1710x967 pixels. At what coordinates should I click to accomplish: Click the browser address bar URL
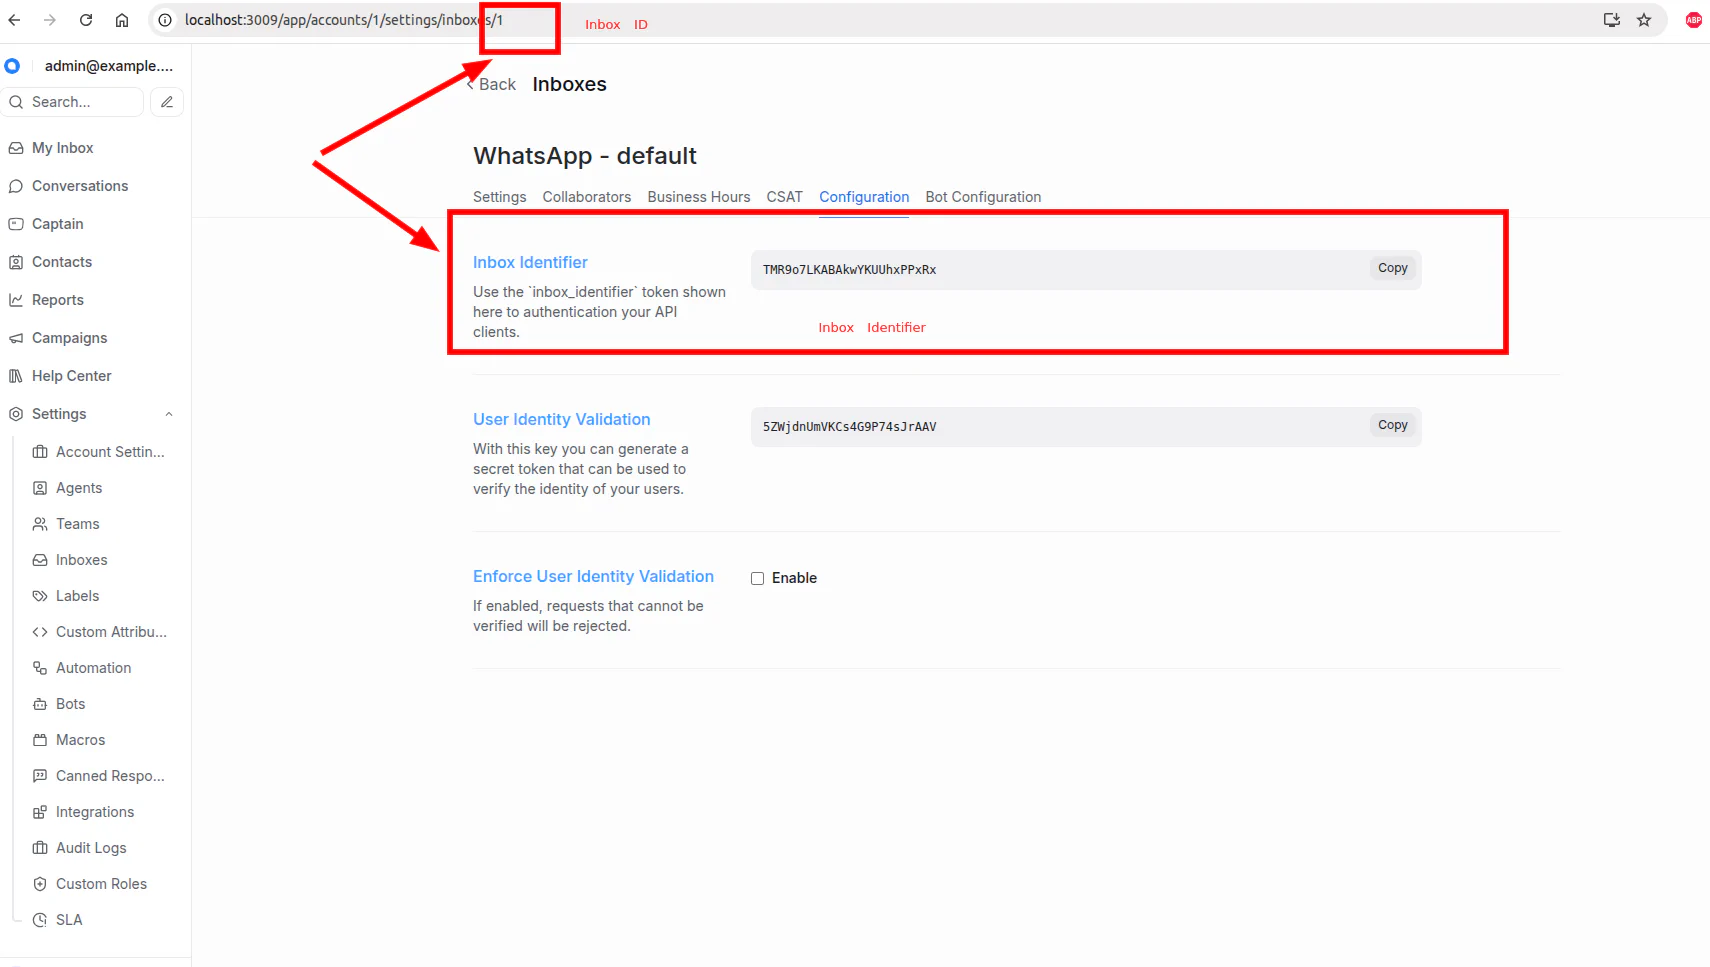[343, 20]
